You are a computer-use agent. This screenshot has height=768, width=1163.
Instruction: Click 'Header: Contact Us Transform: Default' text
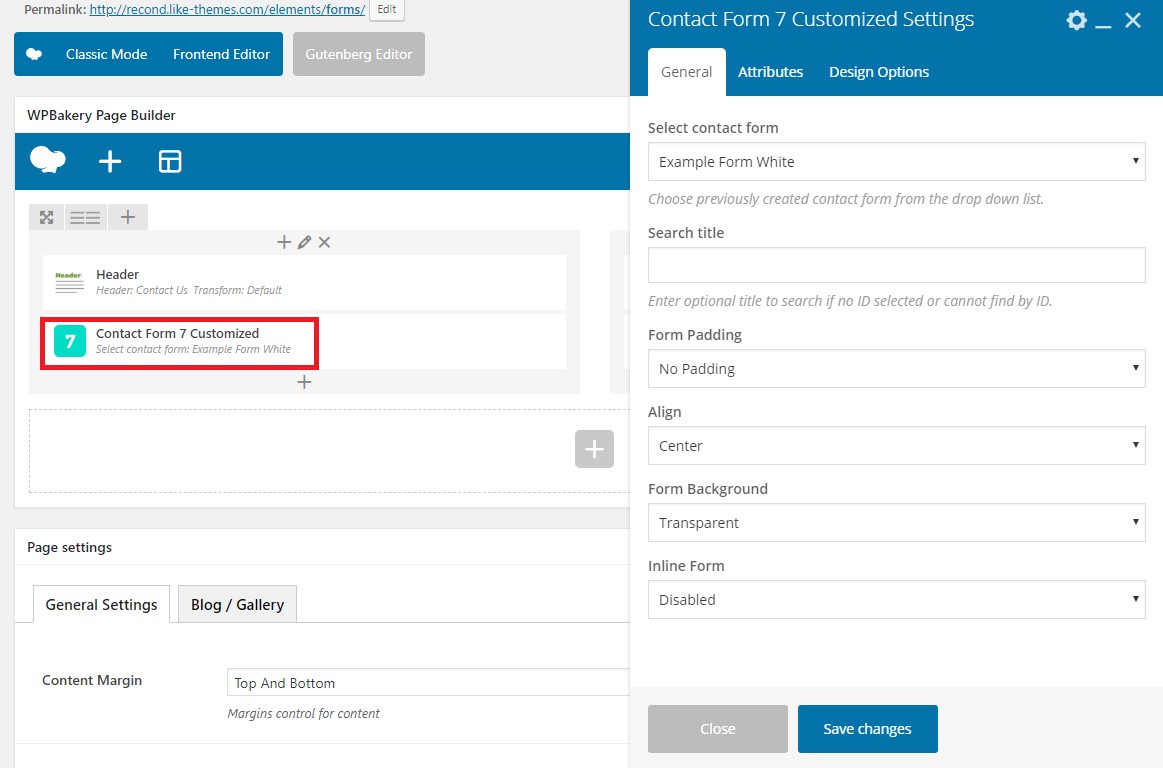pyautogui.click(x=189, y=290)
